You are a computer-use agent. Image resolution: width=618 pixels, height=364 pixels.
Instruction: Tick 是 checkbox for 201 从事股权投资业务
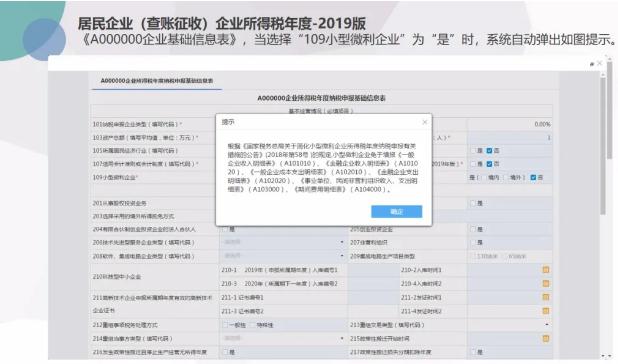473,203
